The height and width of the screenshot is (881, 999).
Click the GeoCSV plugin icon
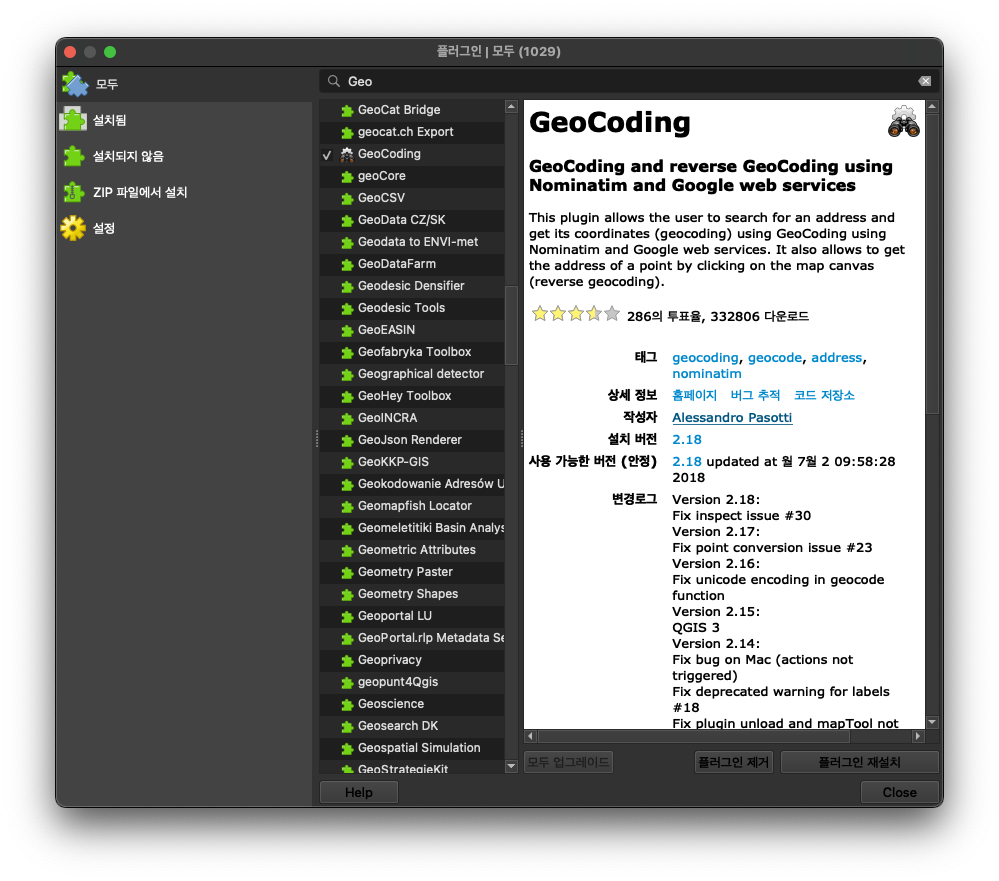pyautogui.click(x=347, y=199)
